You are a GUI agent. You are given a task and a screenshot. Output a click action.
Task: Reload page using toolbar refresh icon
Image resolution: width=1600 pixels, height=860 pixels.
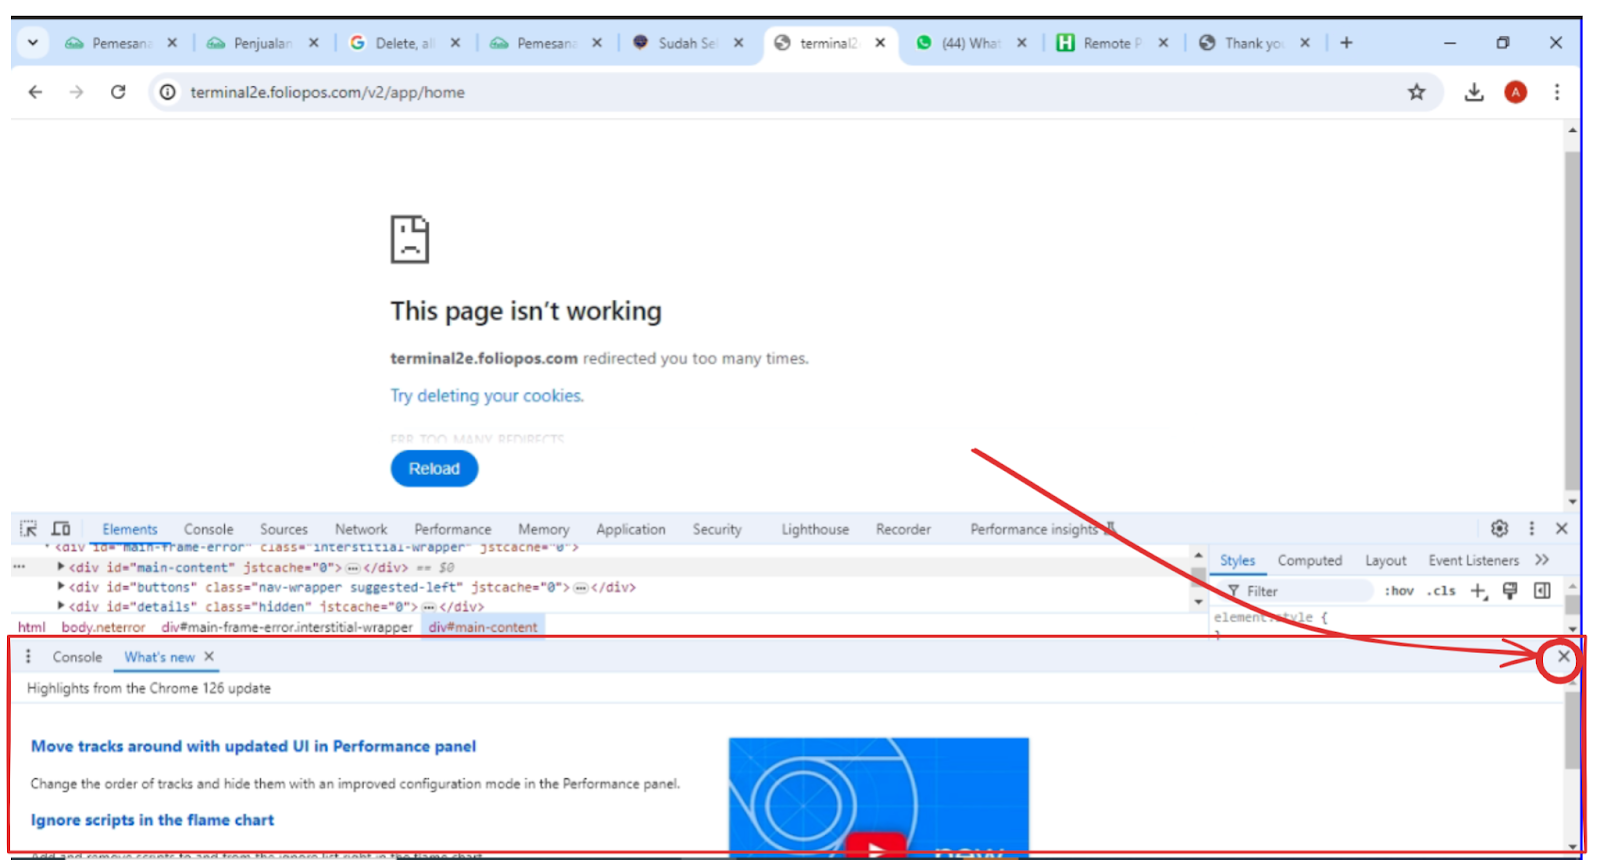coord(118,92)
